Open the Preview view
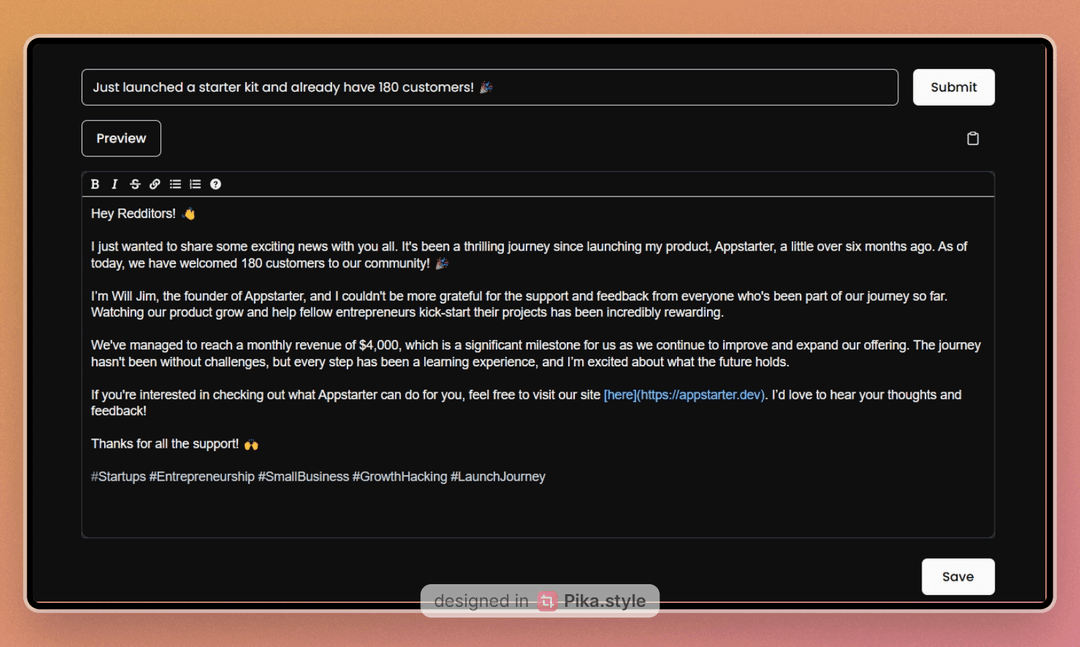1080x647 pixels. pyautogui.click(x=121, y=138)
